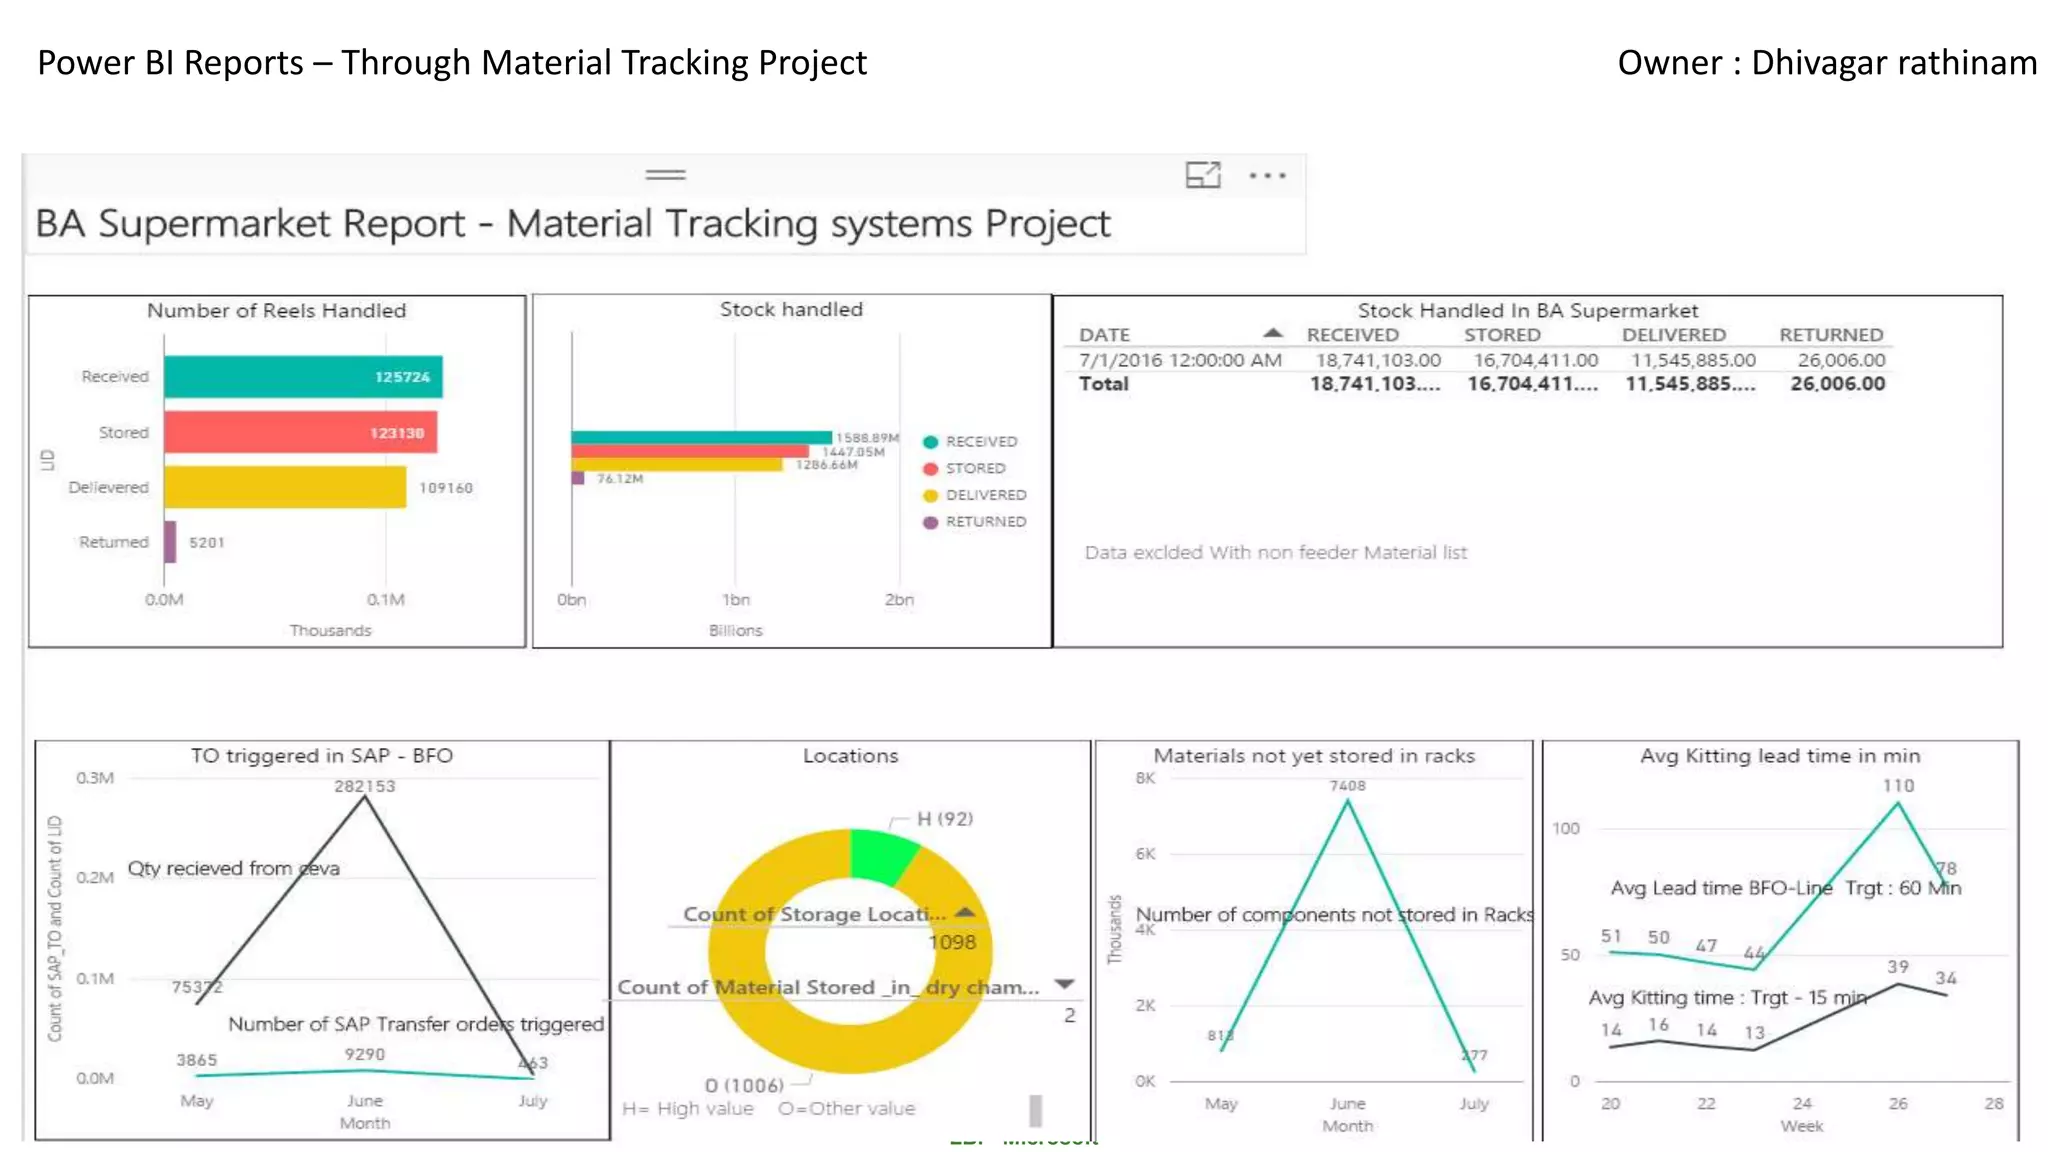Image resolution: width=2048 pixels, height=1152 pixels.
Task: Click the 282153 peak data point
Action: click(x=365, y=797)
